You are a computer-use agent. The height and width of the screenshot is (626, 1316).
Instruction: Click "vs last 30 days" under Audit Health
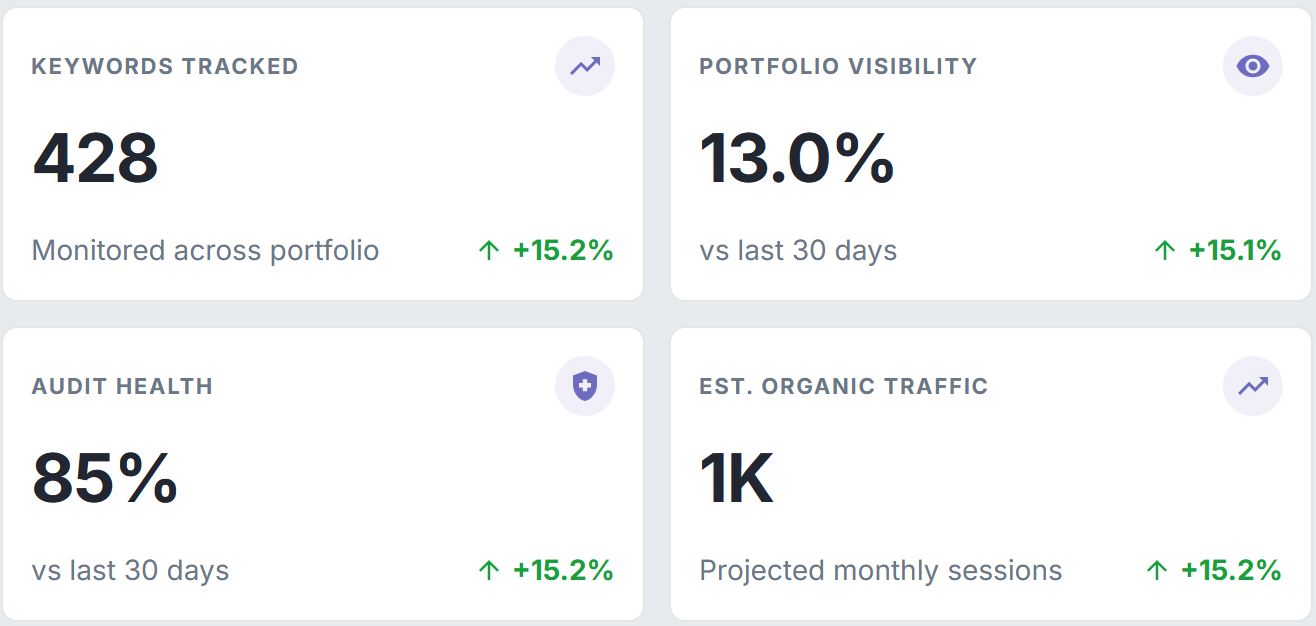click(130, 571)
